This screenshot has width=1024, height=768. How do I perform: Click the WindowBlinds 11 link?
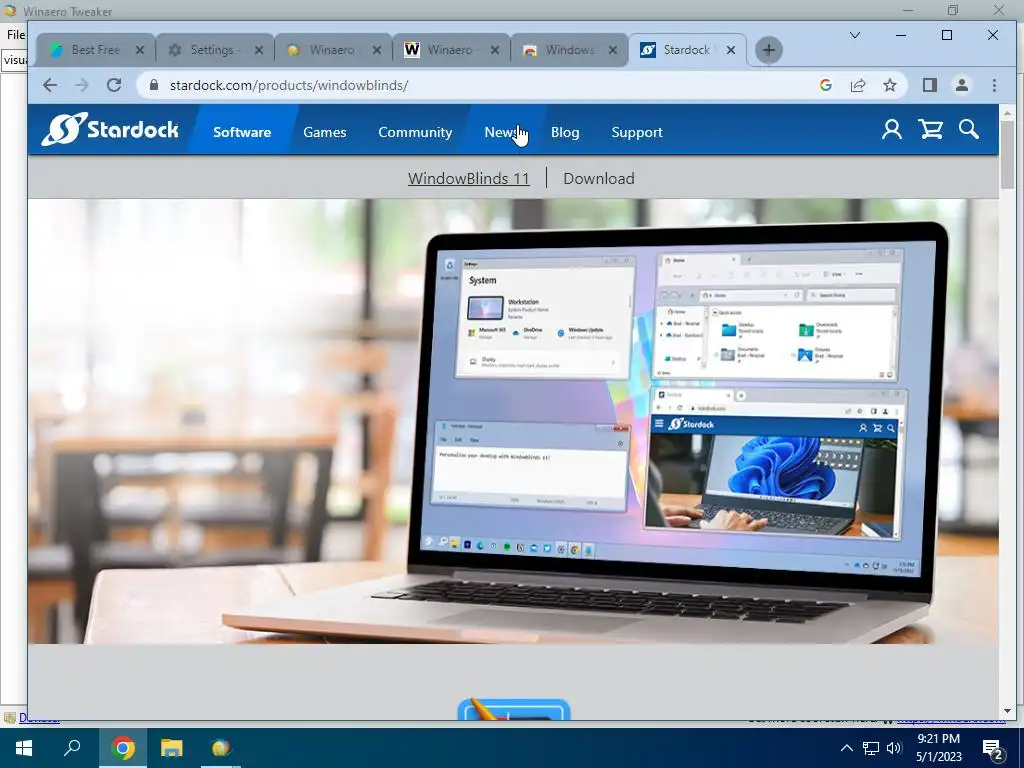[468, 178]
